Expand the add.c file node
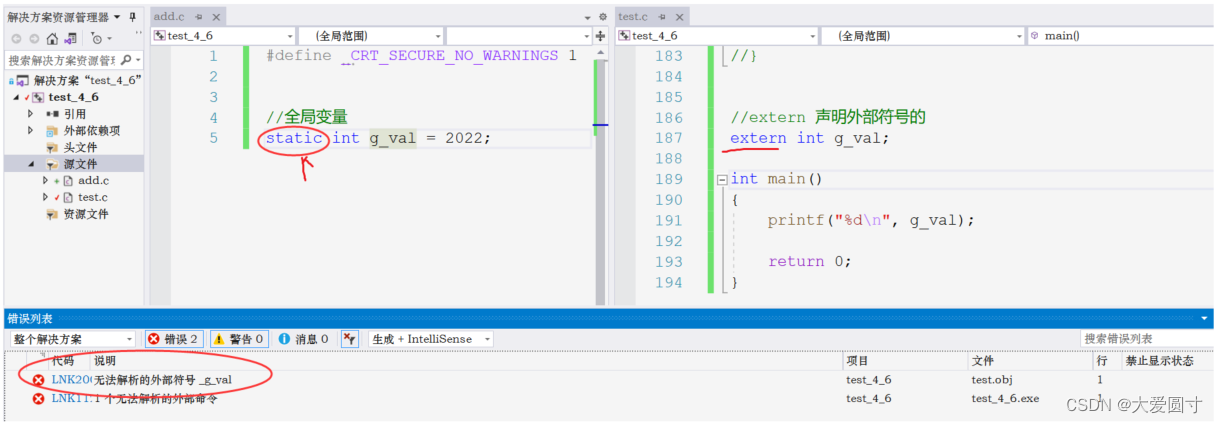Screen dimensions: 1218x423 coord(45,181)
